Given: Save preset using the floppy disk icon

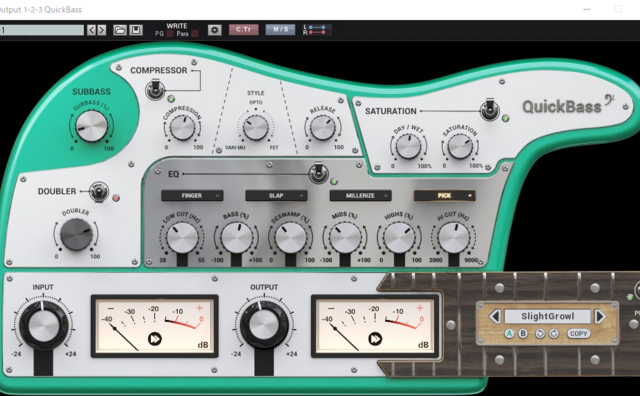Looking at the screenshot, I should pos(136,30).
